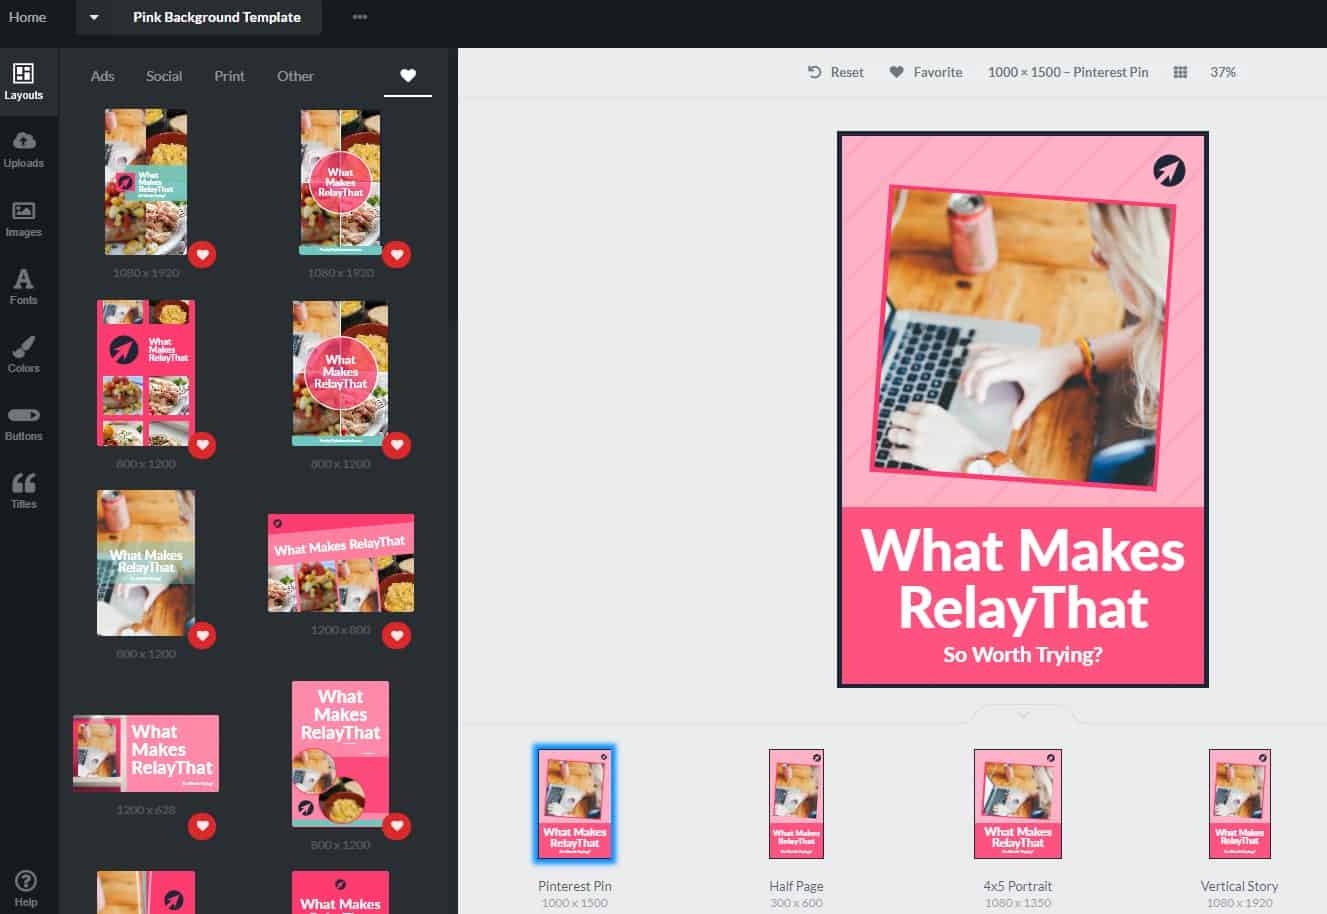Image resolution: width=1327 pixels, height=914 pixels.
Task: Select the 1080 x 1920 circle layout thumbnail
Action: tap(341, 182)
